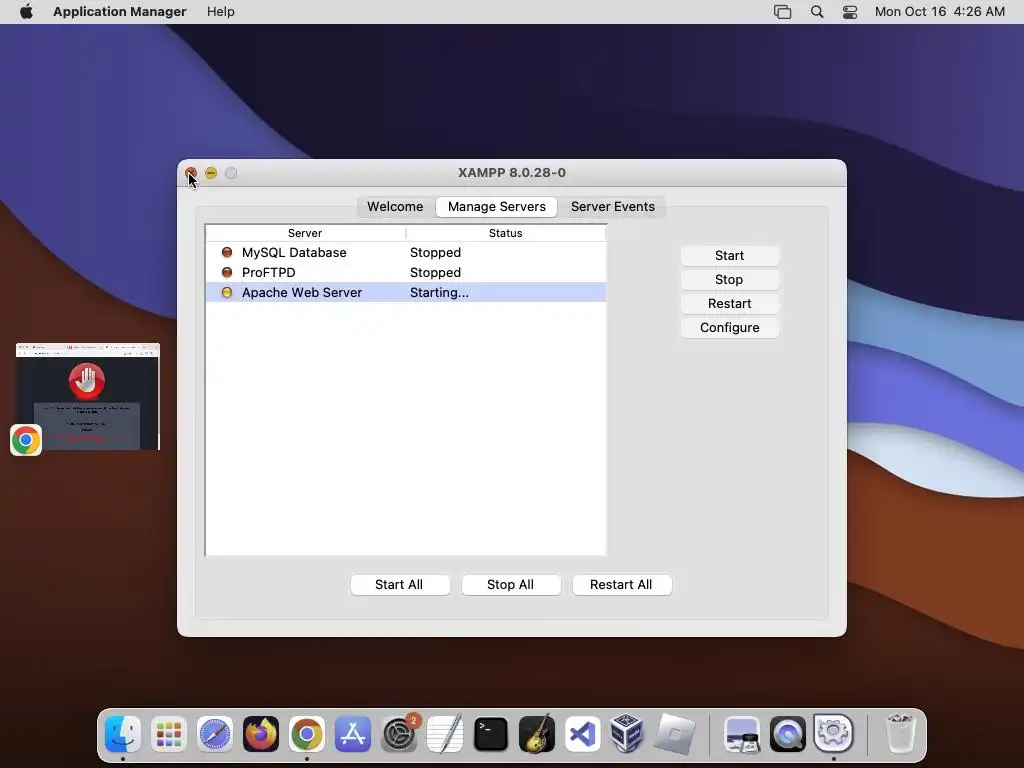Select the Apache Web Server row
Screen dimensions: 1024x768
click(406, 293)
